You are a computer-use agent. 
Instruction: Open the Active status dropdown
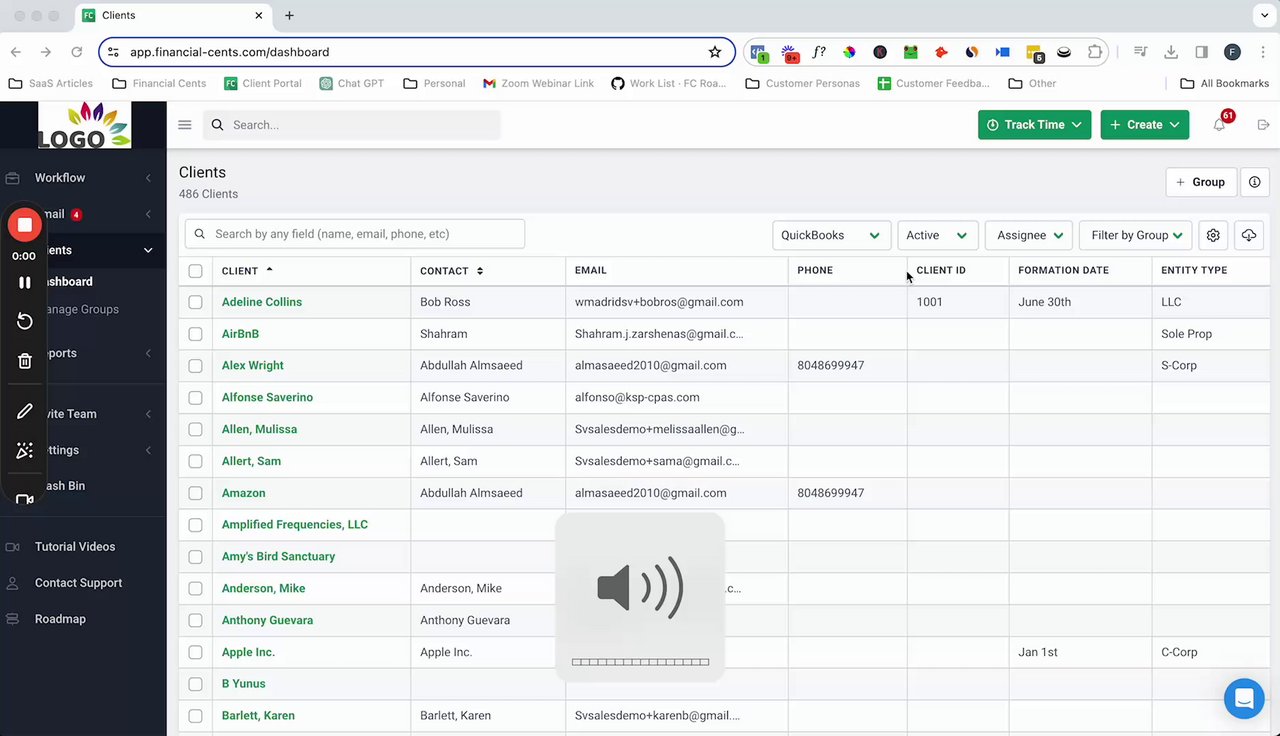click(937, 235)
